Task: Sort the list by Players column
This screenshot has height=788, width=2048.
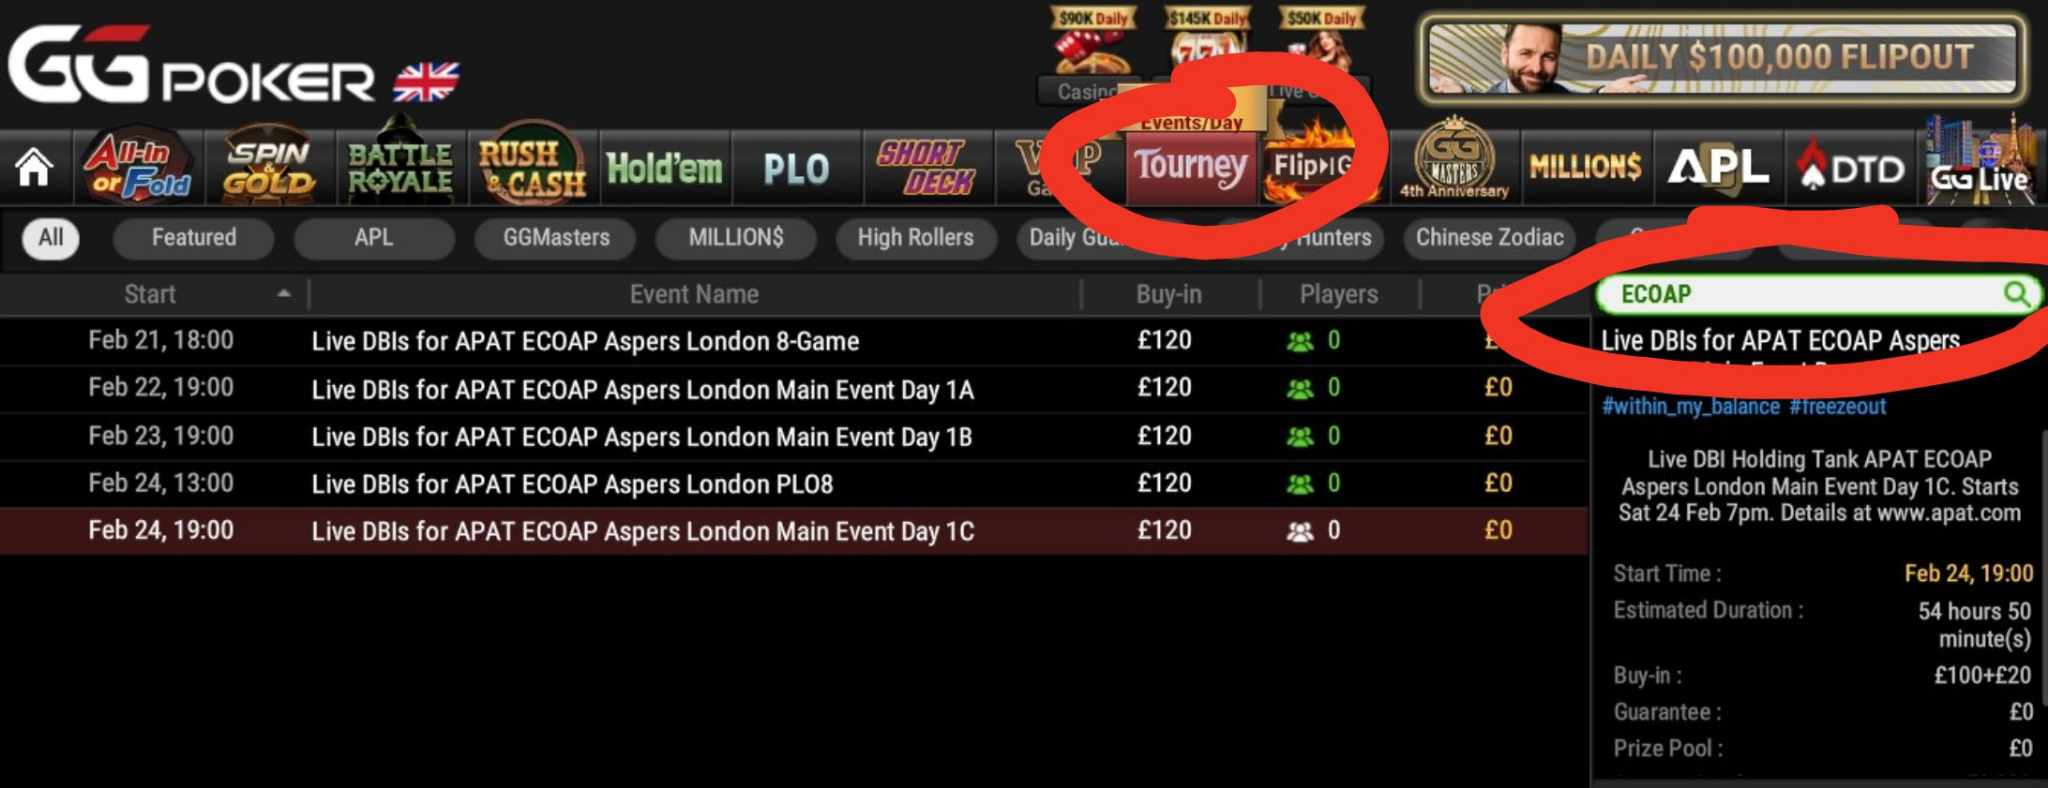Action: pos(1338,294)
